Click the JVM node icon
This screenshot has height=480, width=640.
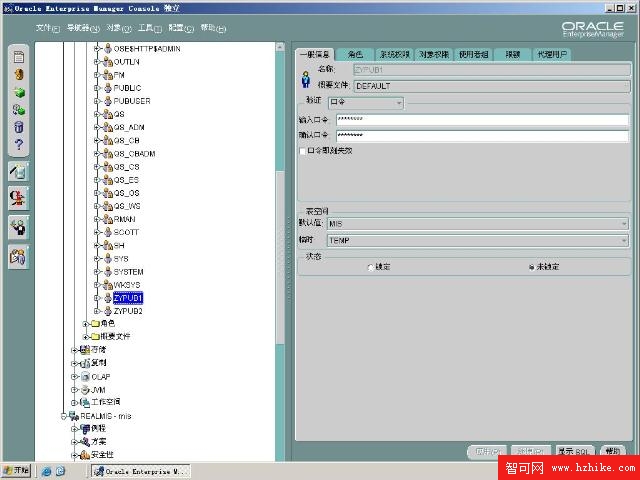(x=85, y=390)
